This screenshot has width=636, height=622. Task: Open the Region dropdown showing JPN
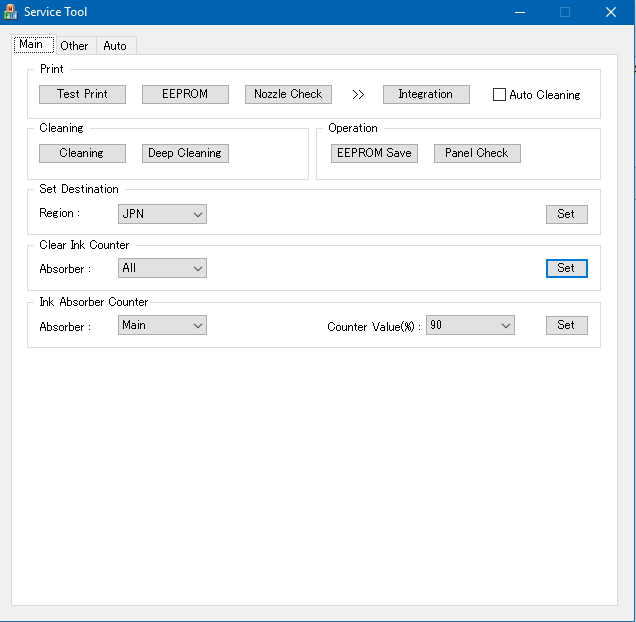click(x=162, y=214)
